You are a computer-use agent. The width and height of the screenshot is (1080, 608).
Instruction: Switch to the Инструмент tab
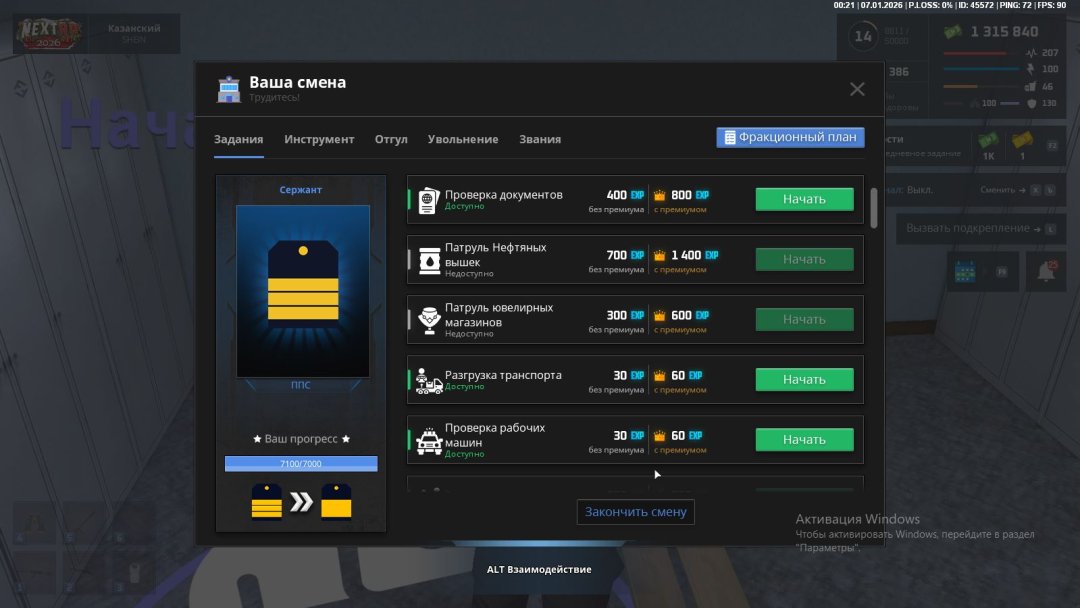319,139
